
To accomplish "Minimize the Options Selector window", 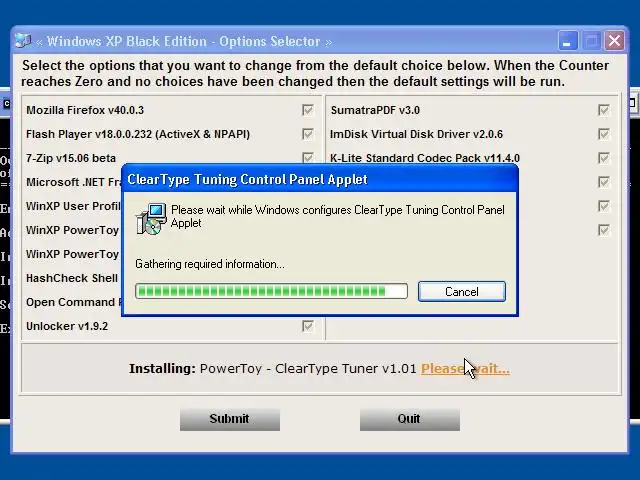I will (567, 41).
